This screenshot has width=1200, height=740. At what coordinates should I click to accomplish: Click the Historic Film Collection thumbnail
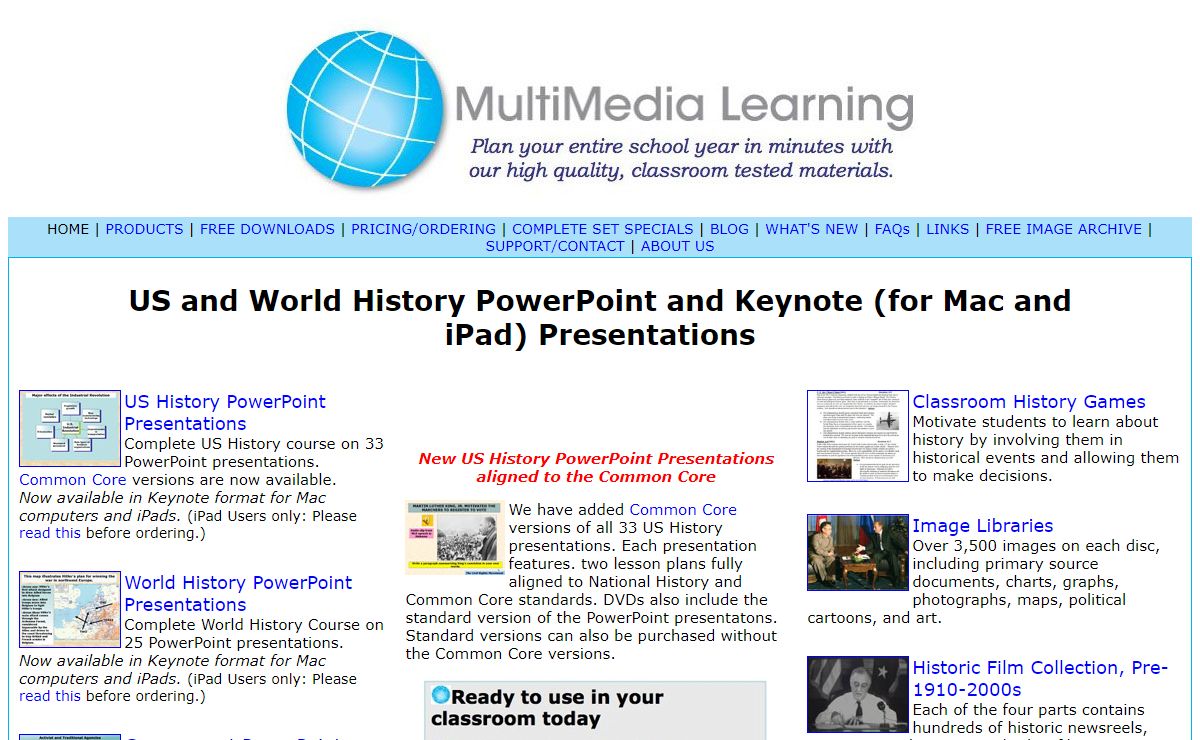click(858, 694)
